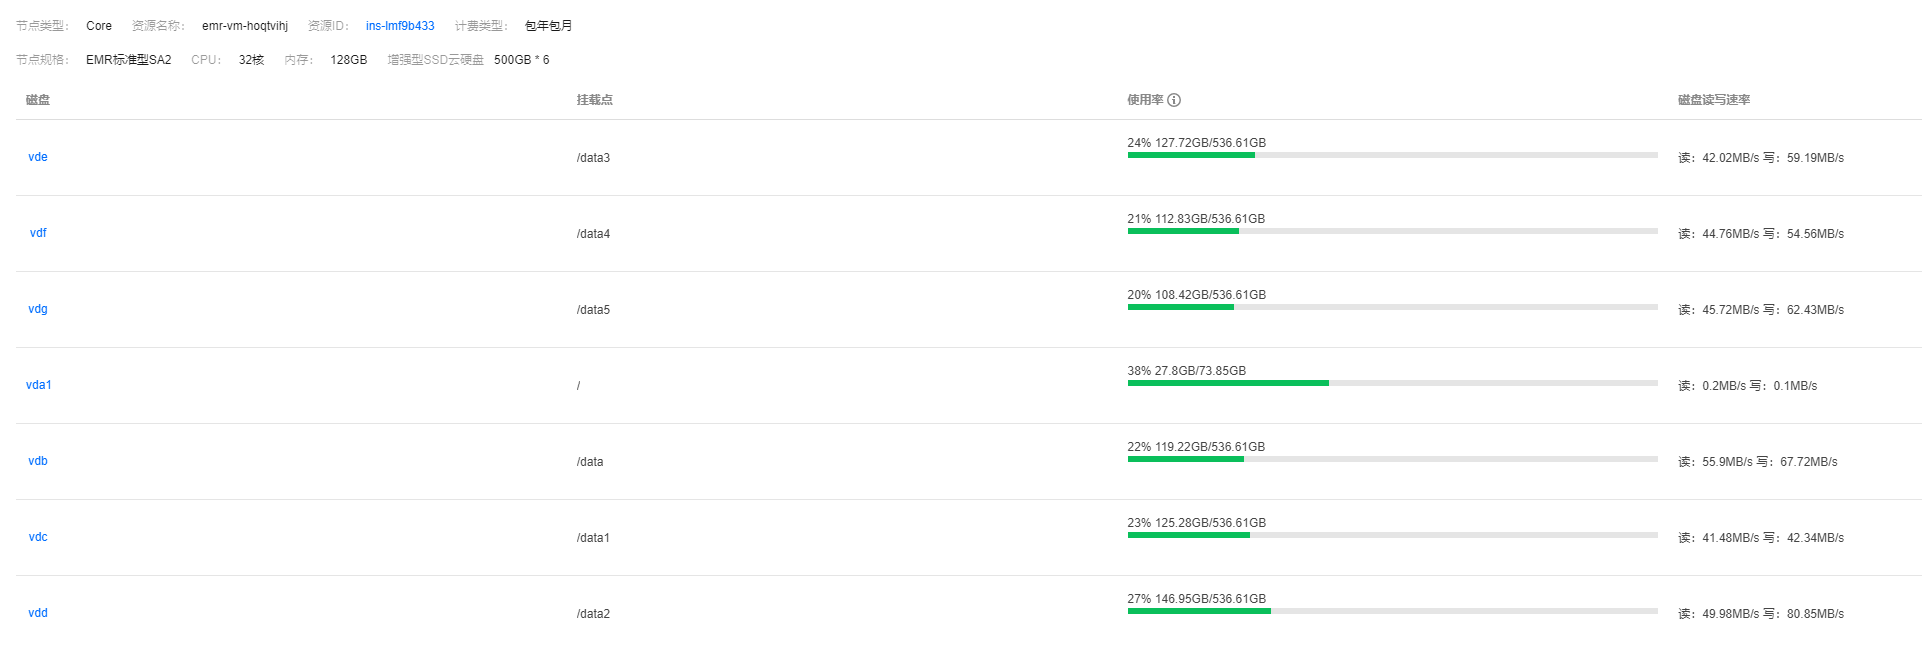Click resource name emr-vm-hoqtvihj
Viewport: 1922px width, 651px height.
pos(245,26)
